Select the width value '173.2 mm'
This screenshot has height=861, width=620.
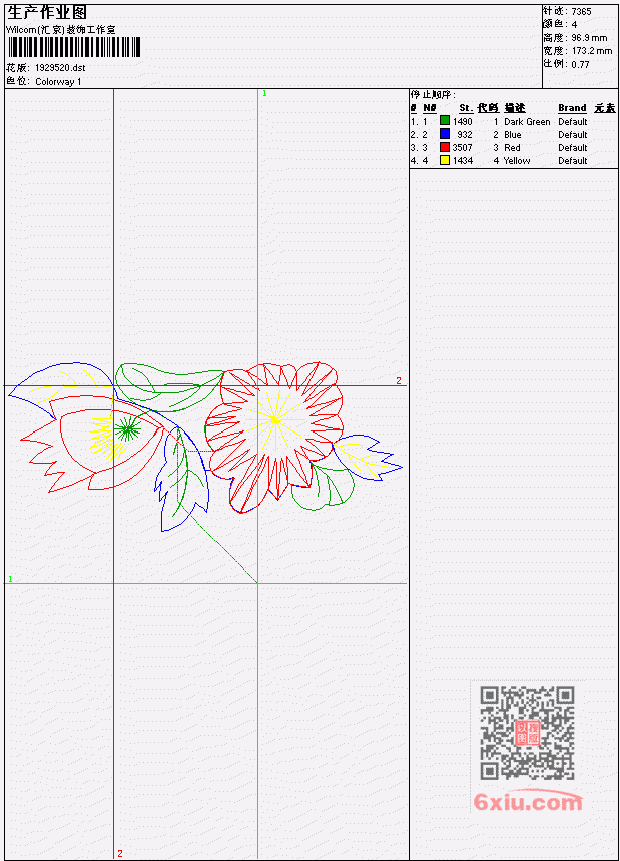592,51
